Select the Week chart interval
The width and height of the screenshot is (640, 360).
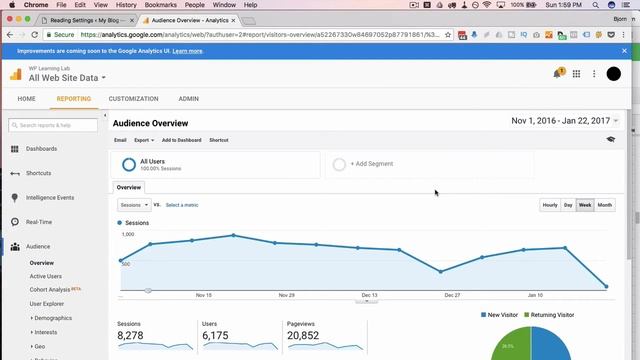pos(585,205)
